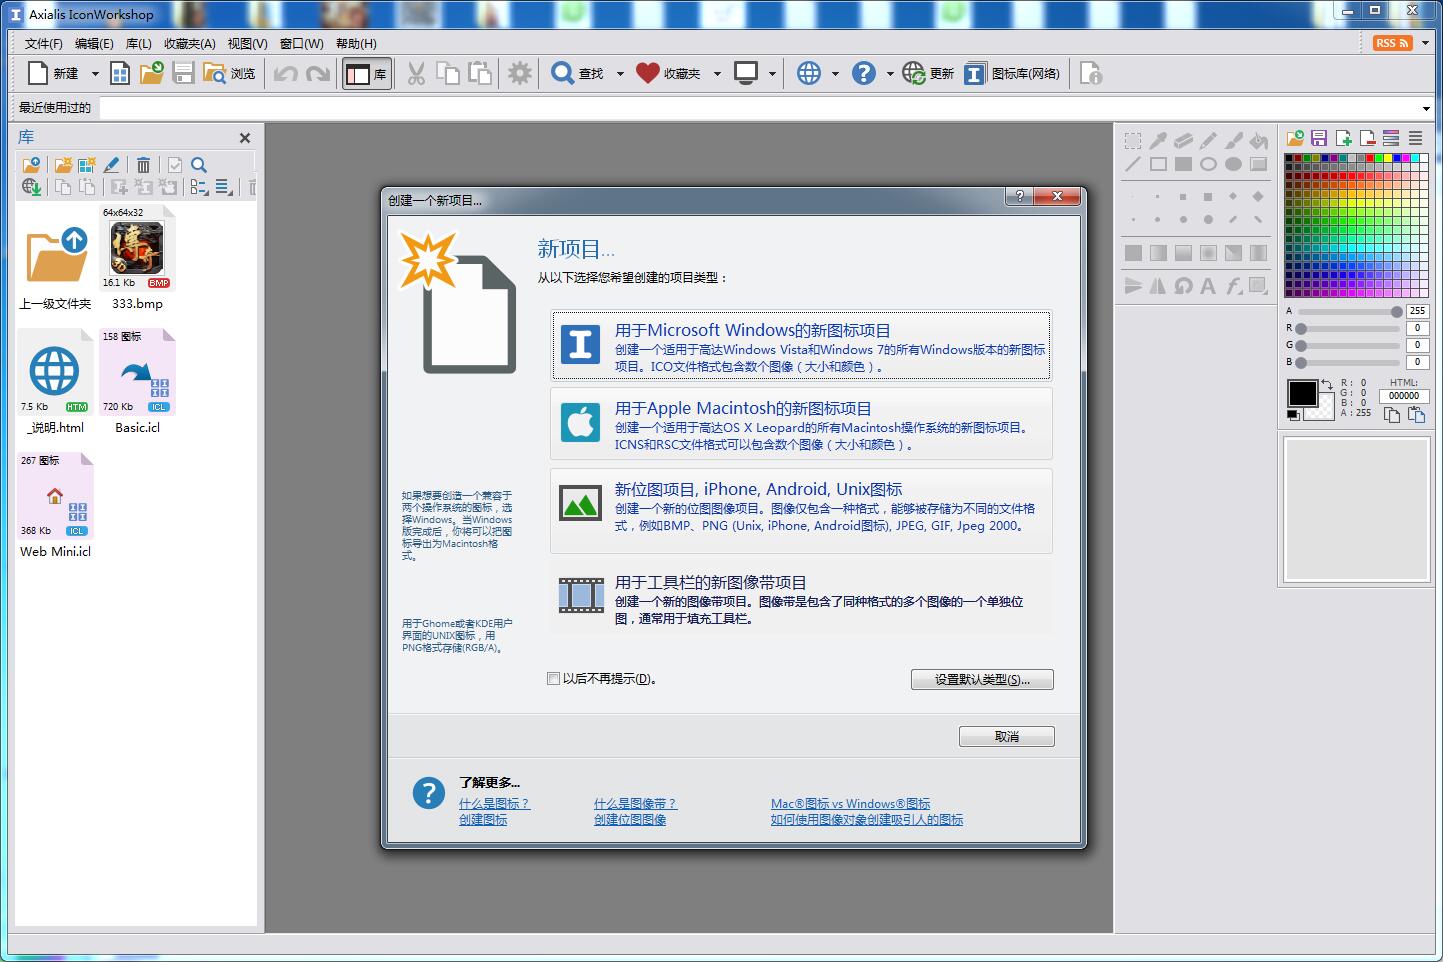The height and width of the screenshot is (962, 1443).
Task: Select the hollow ellipse tool
Action: click(1208, 164)
